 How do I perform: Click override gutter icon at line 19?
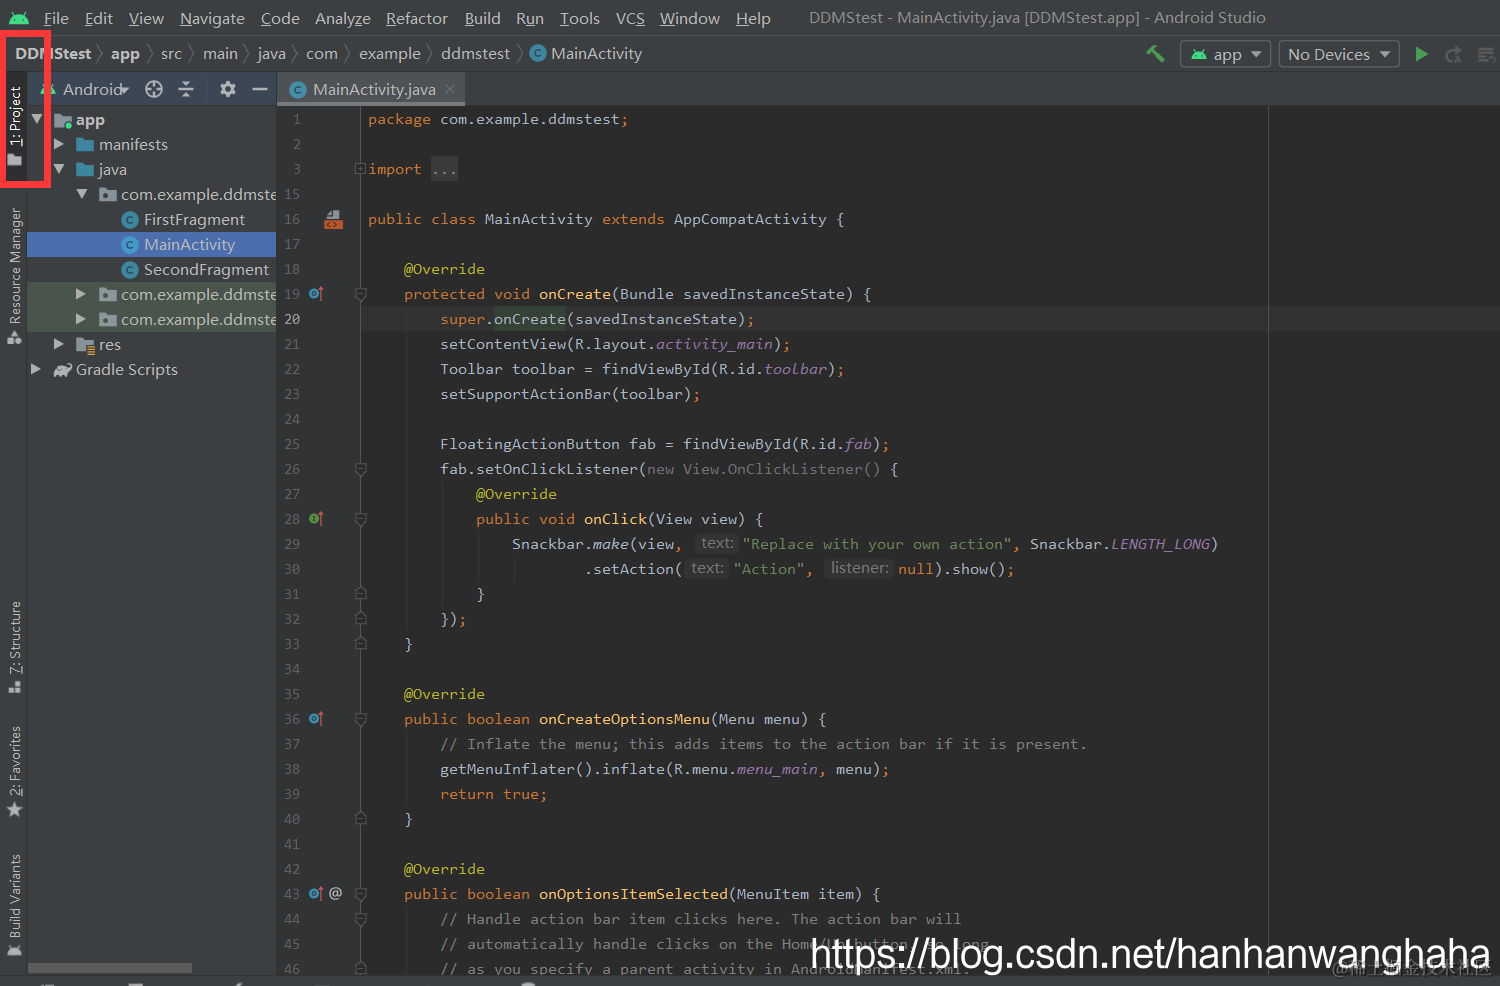coord(316,294)
